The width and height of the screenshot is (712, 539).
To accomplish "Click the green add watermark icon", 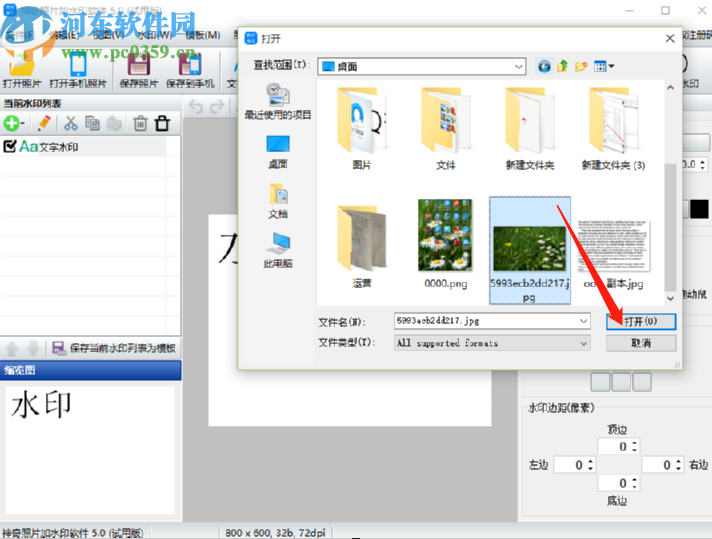I will click(x=11, y=123).
